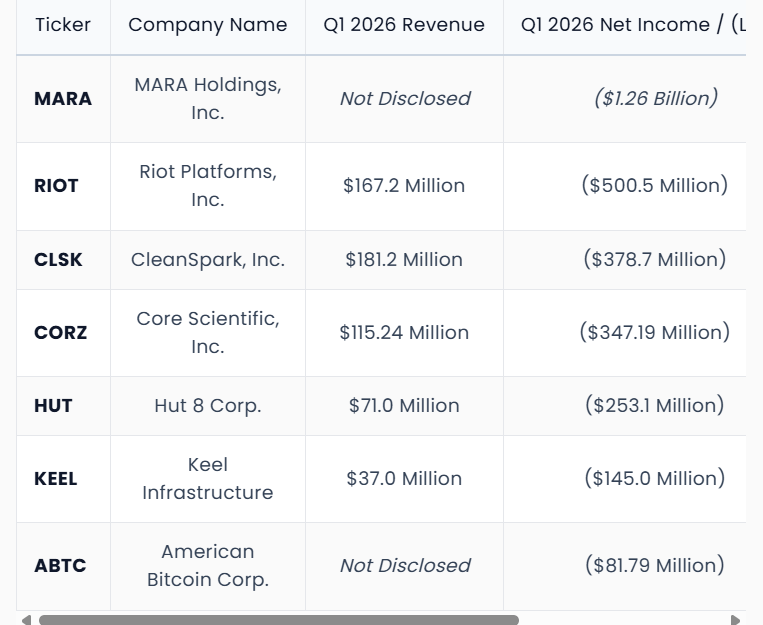Click the Ticker column header
This screenshot has width=763, height=625.
coord(63,25)
